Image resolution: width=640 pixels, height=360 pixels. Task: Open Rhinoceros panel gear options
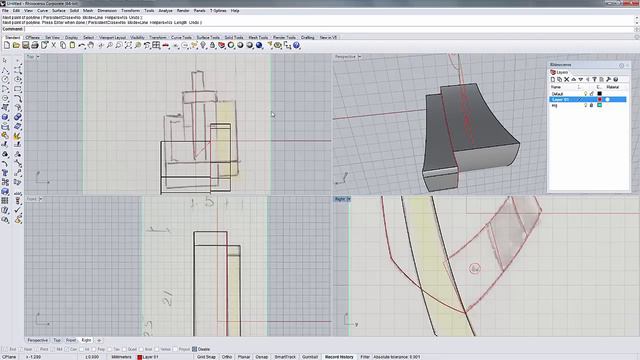coord(622,65)
